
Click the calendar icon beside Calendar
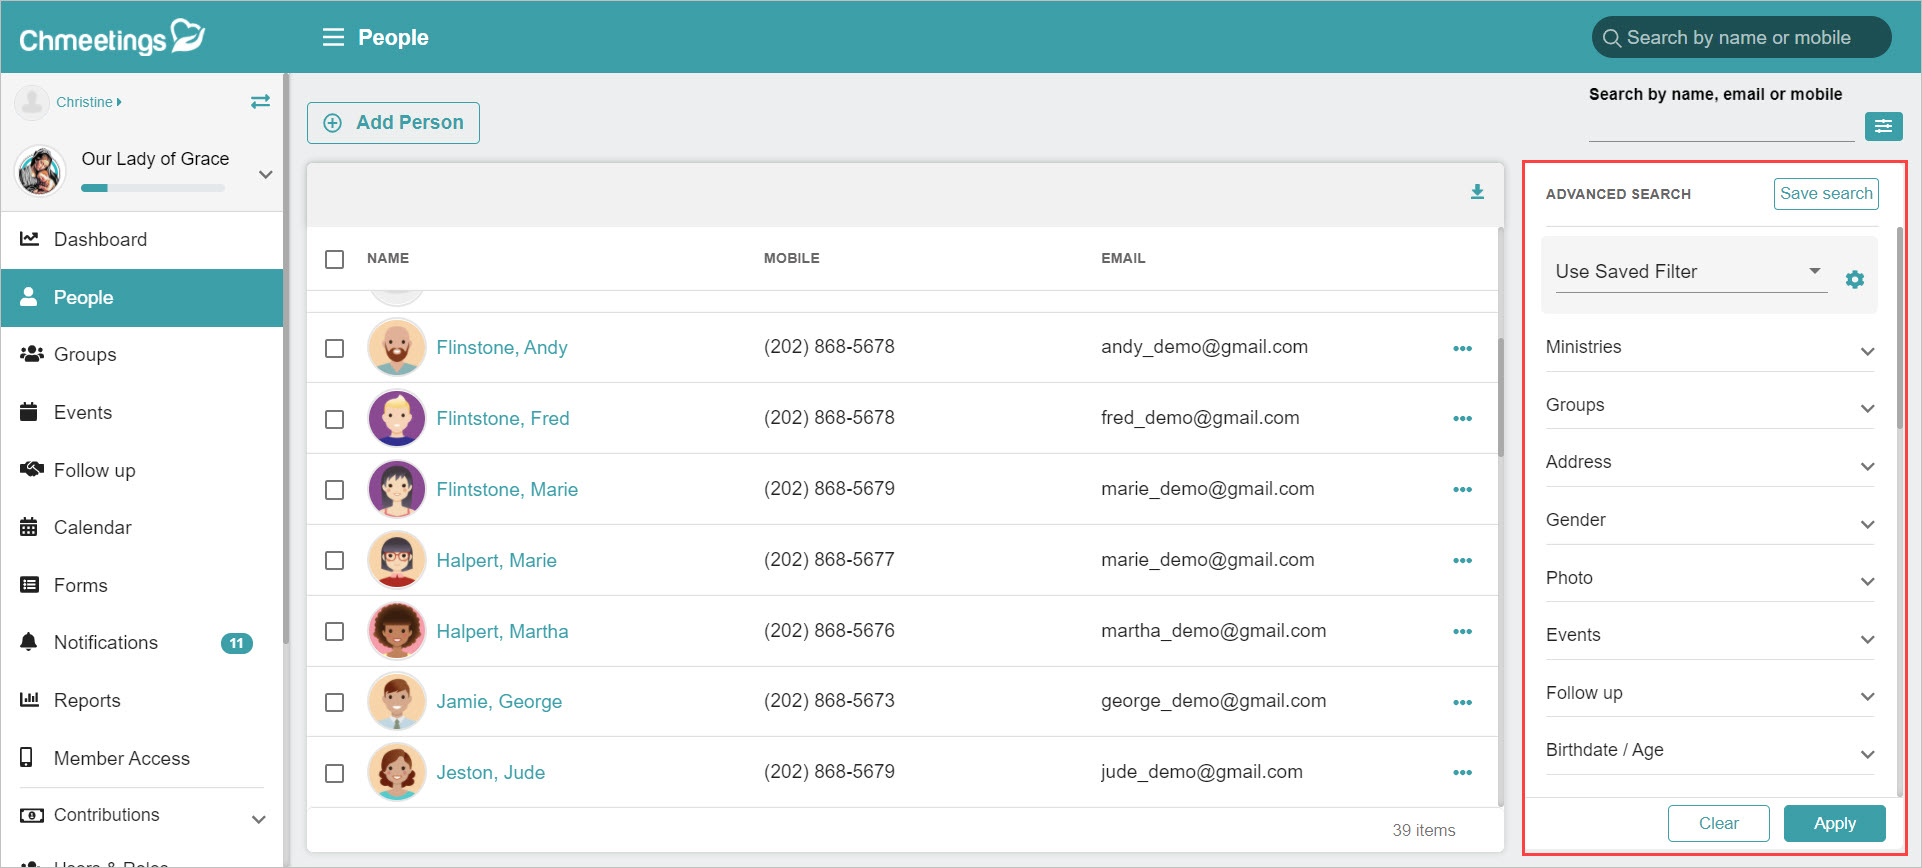point(29,527)
